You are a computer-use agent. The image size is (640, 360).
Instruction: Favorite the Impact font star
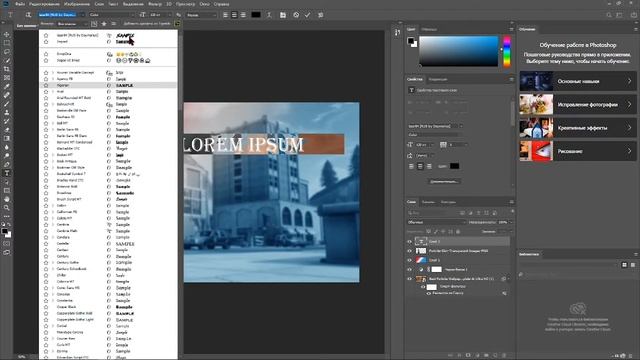pyautogui.click(x=46, y=42)
